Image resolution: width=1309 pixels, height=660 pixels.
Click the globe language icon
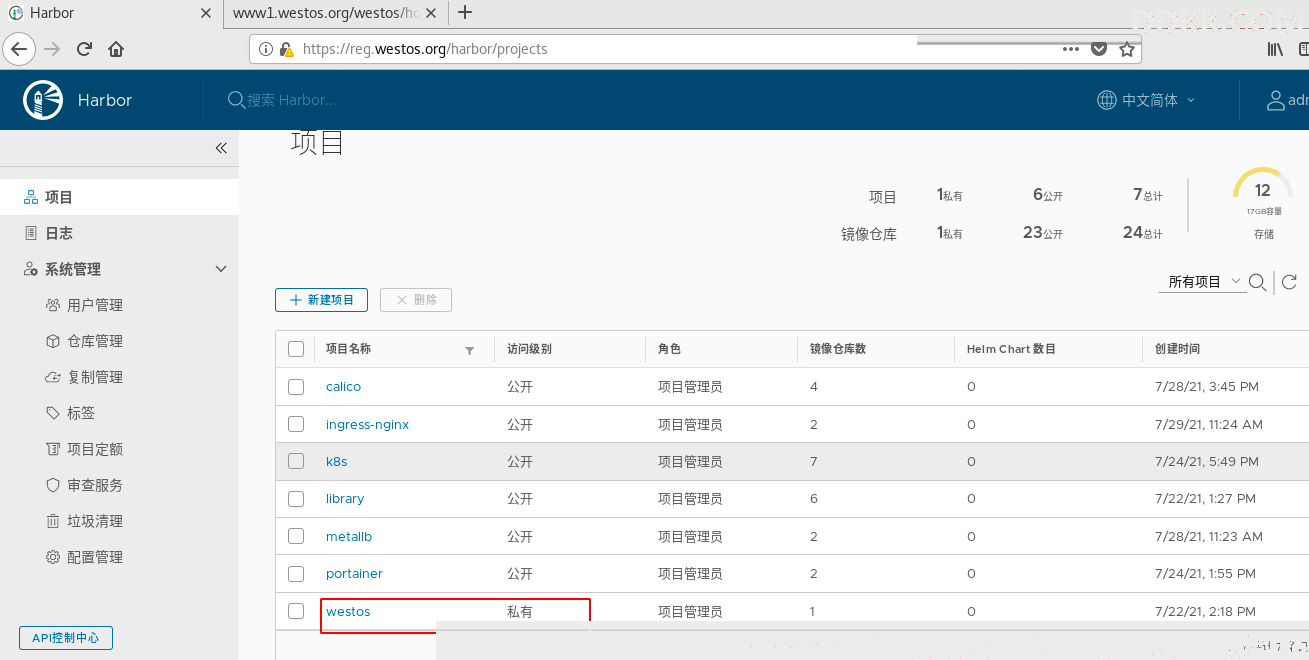click(x=1107, y=100)
